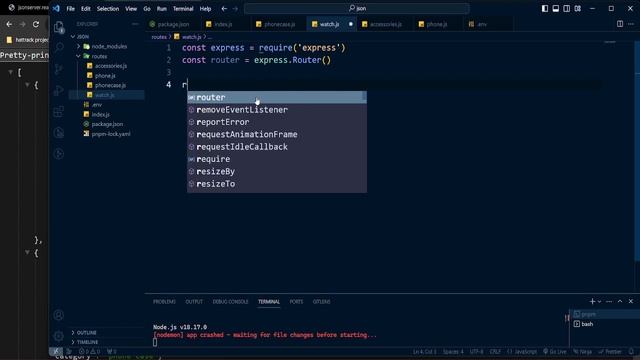Switch to the Problems panel tab

164,302
